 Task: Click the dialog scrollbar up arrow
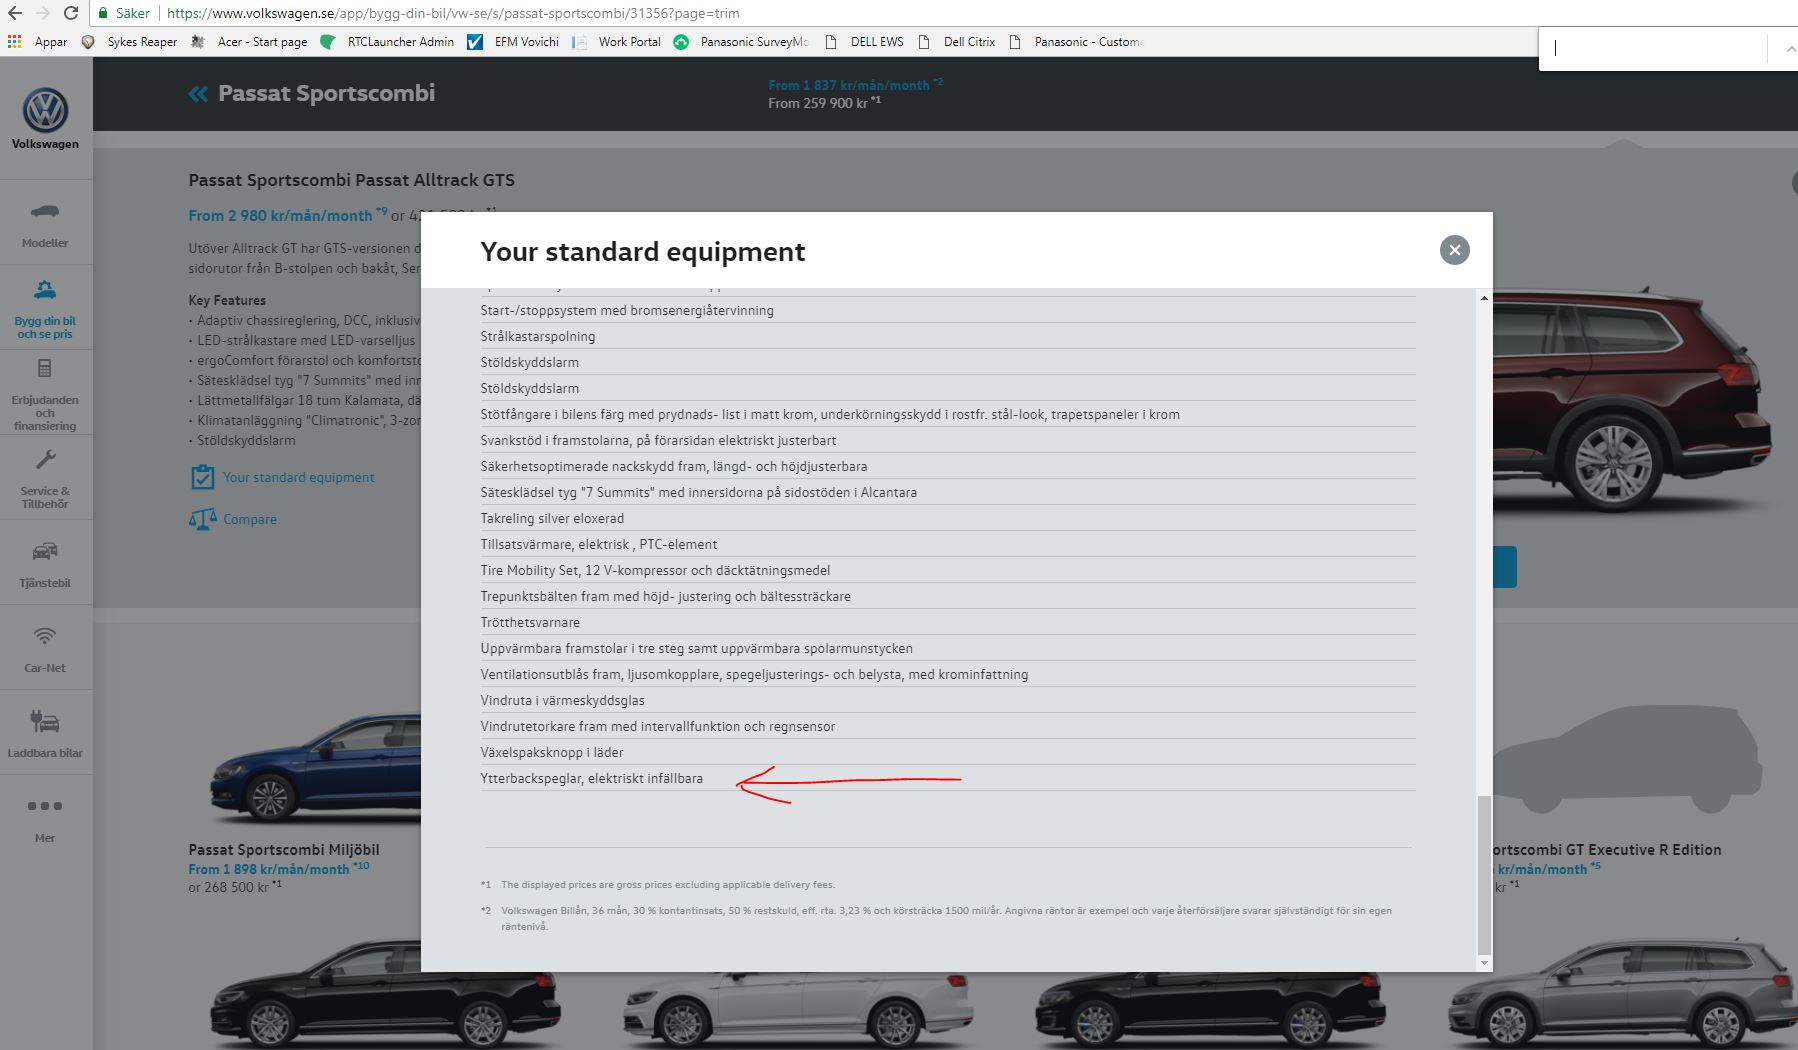pos(1484,298)
